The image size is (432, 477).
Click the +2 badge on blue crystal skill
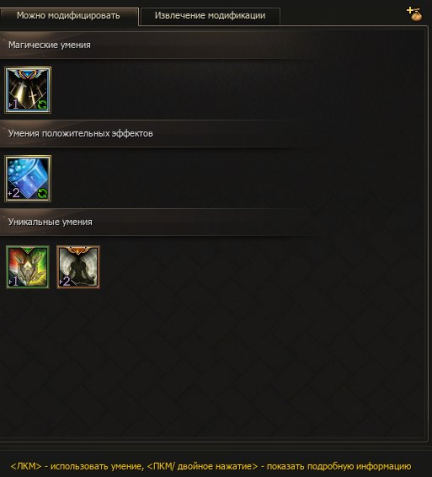coord(14,193)
